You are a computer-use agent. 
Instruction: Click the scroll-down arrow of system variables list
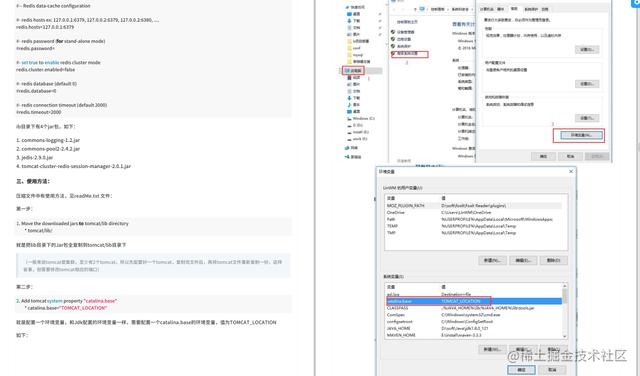coord(565,336)
